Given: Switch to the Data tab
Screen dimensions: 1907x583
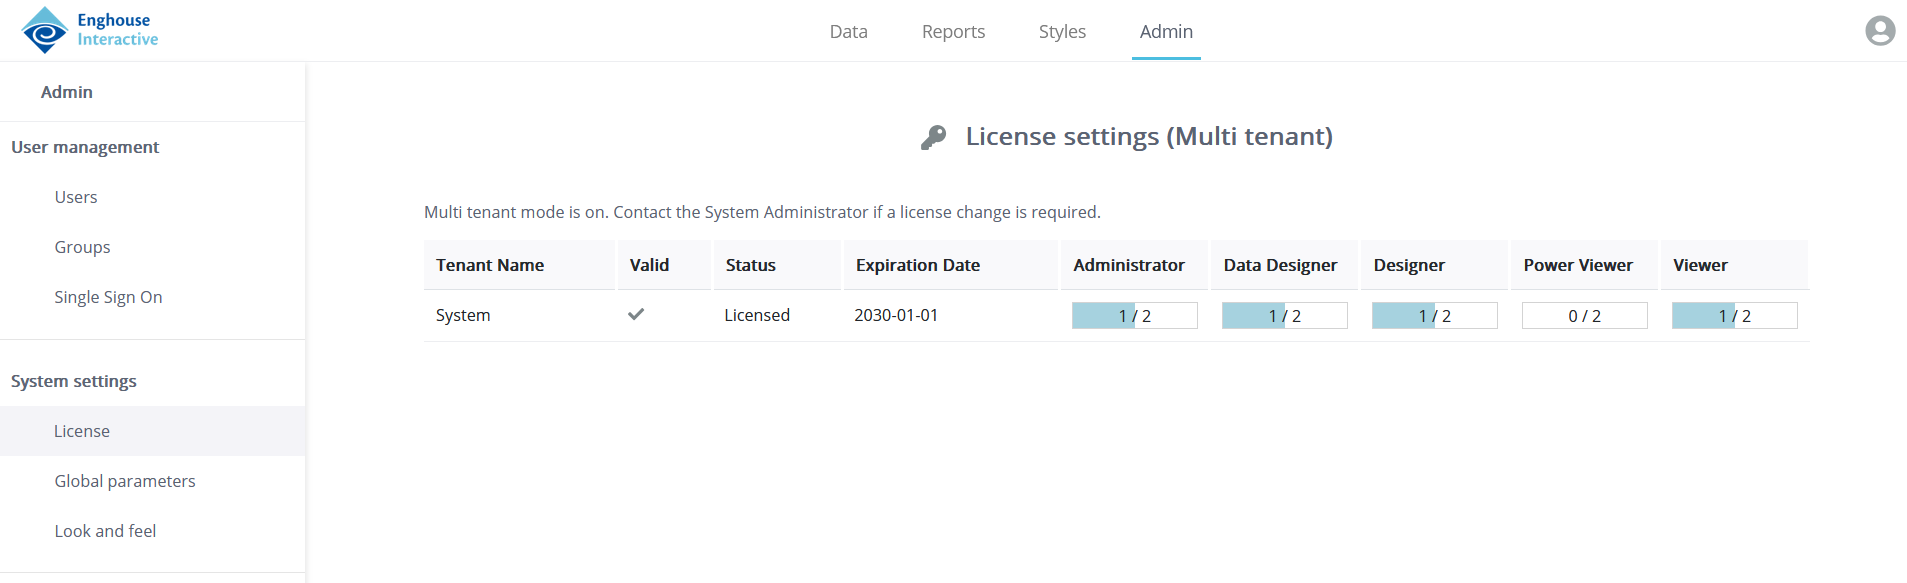Looking at the screenshot, I should point(848,32).
